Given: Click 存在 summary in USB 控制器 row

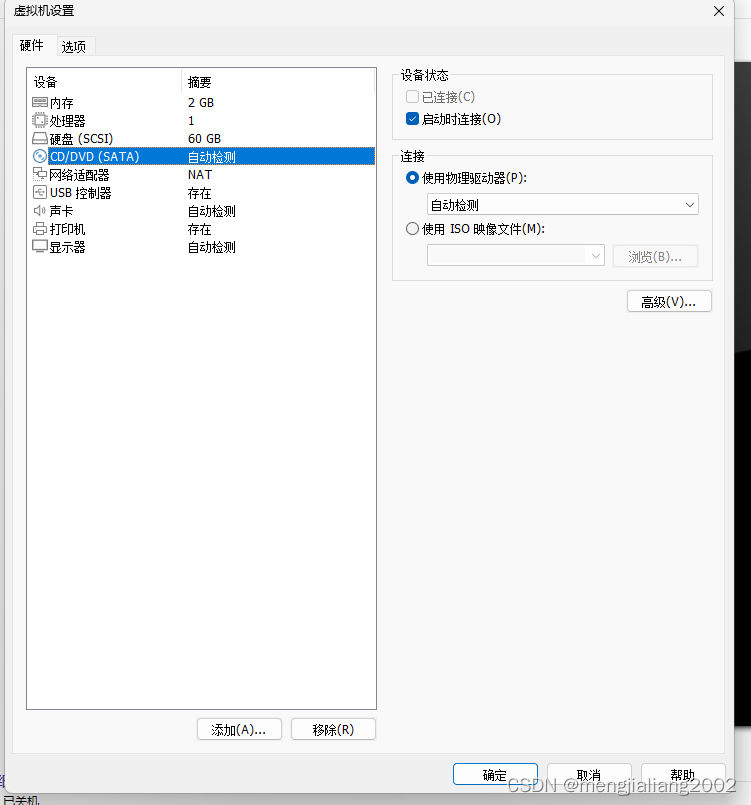Looking at the screenshot, I should (200, 193).
